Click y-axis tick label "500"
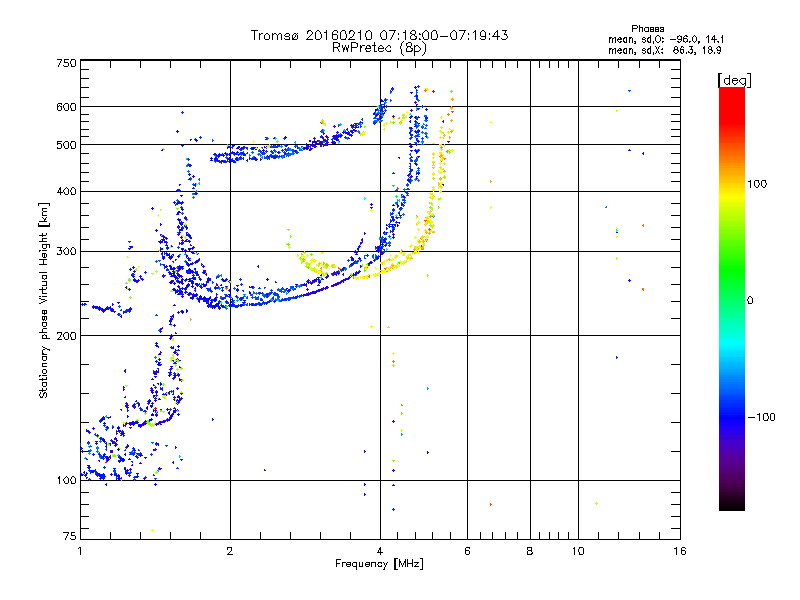This screenshot has height=600, width=800. tap(66, 145)
